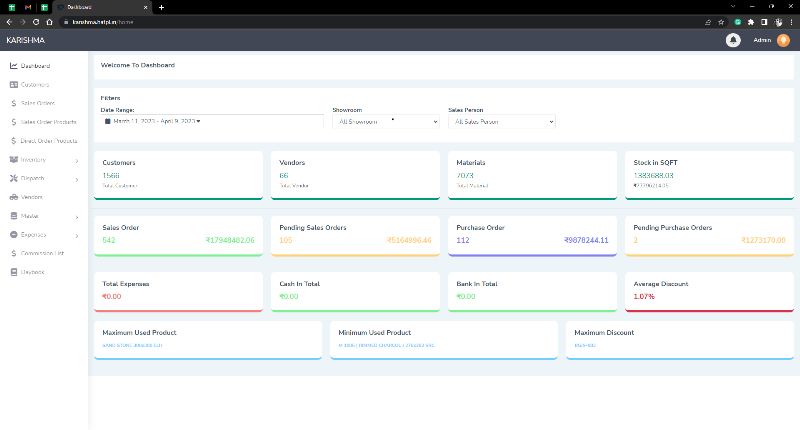
Task: Open a new browser tab
Action: point(161,7)
